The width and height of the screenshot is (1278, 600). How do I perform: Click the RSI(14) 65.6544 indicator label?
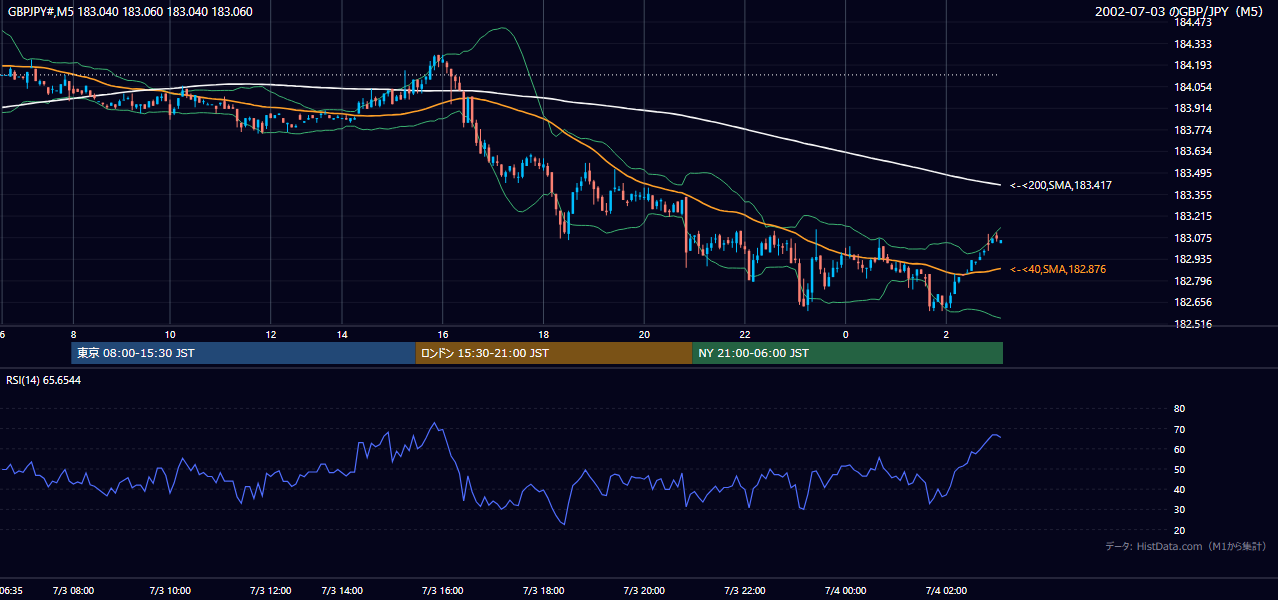[x=44, y=381]
